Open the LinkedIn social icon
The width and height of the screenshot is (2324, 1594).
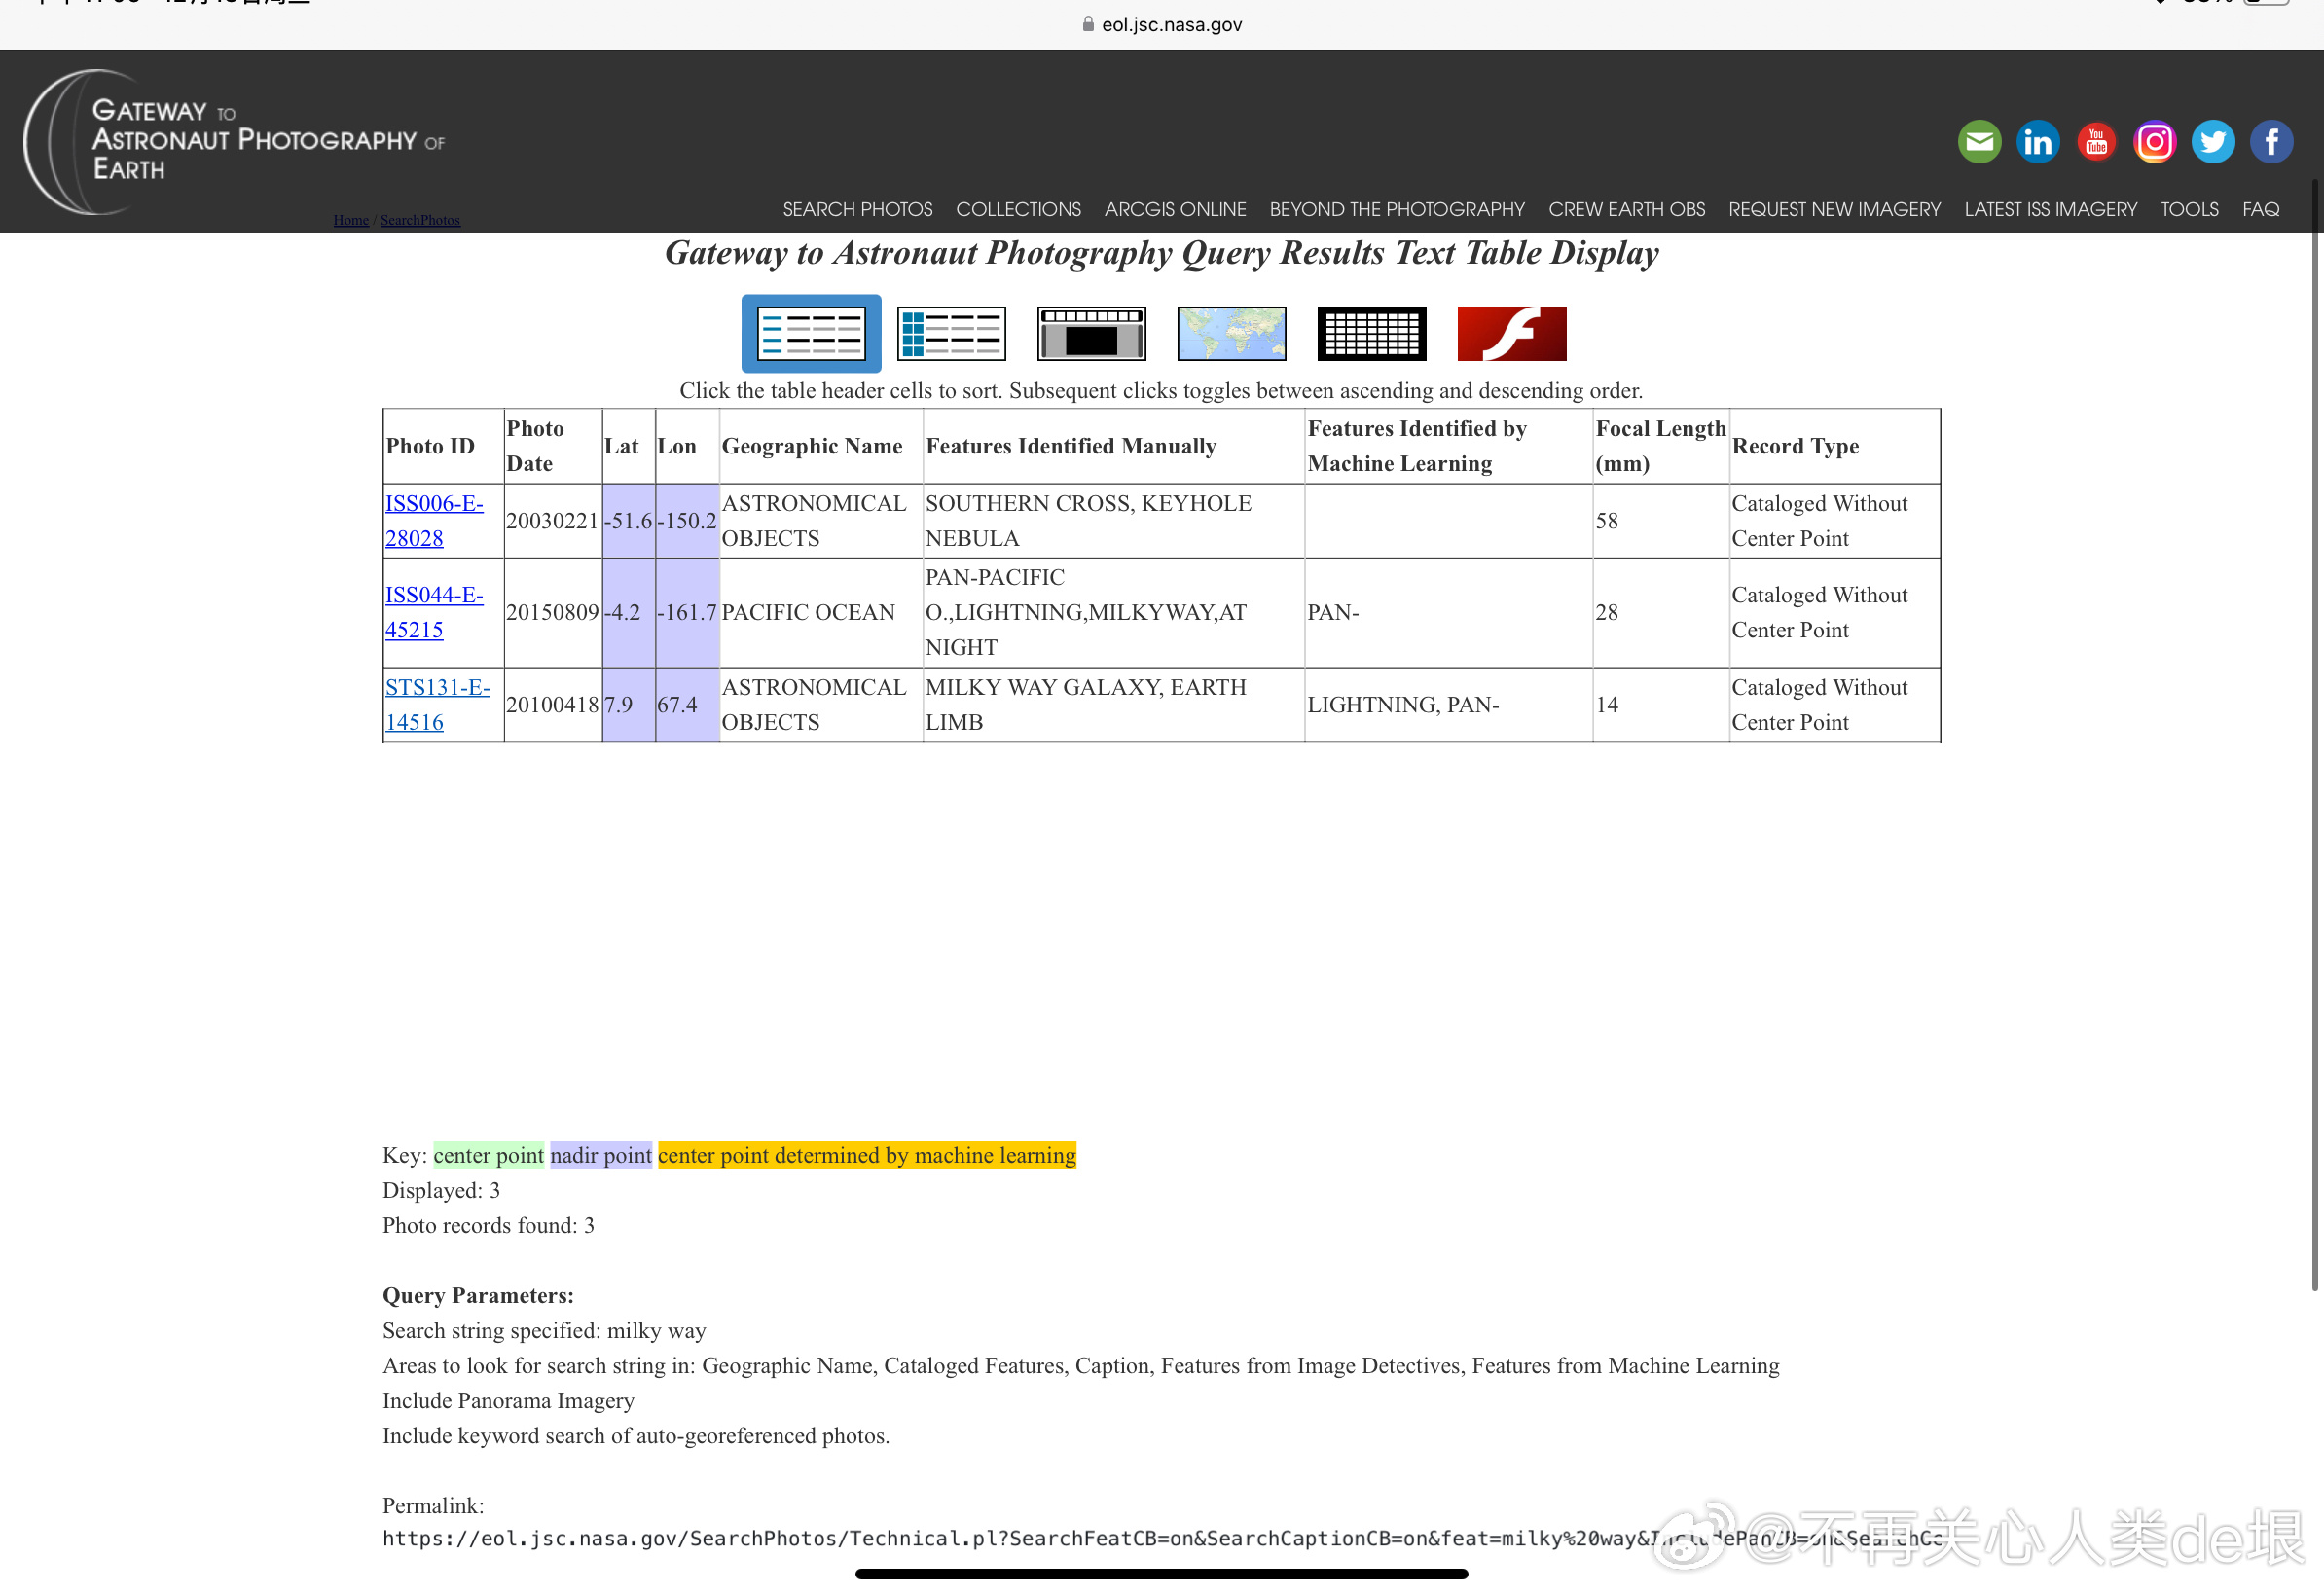(x=2037, y=142)
